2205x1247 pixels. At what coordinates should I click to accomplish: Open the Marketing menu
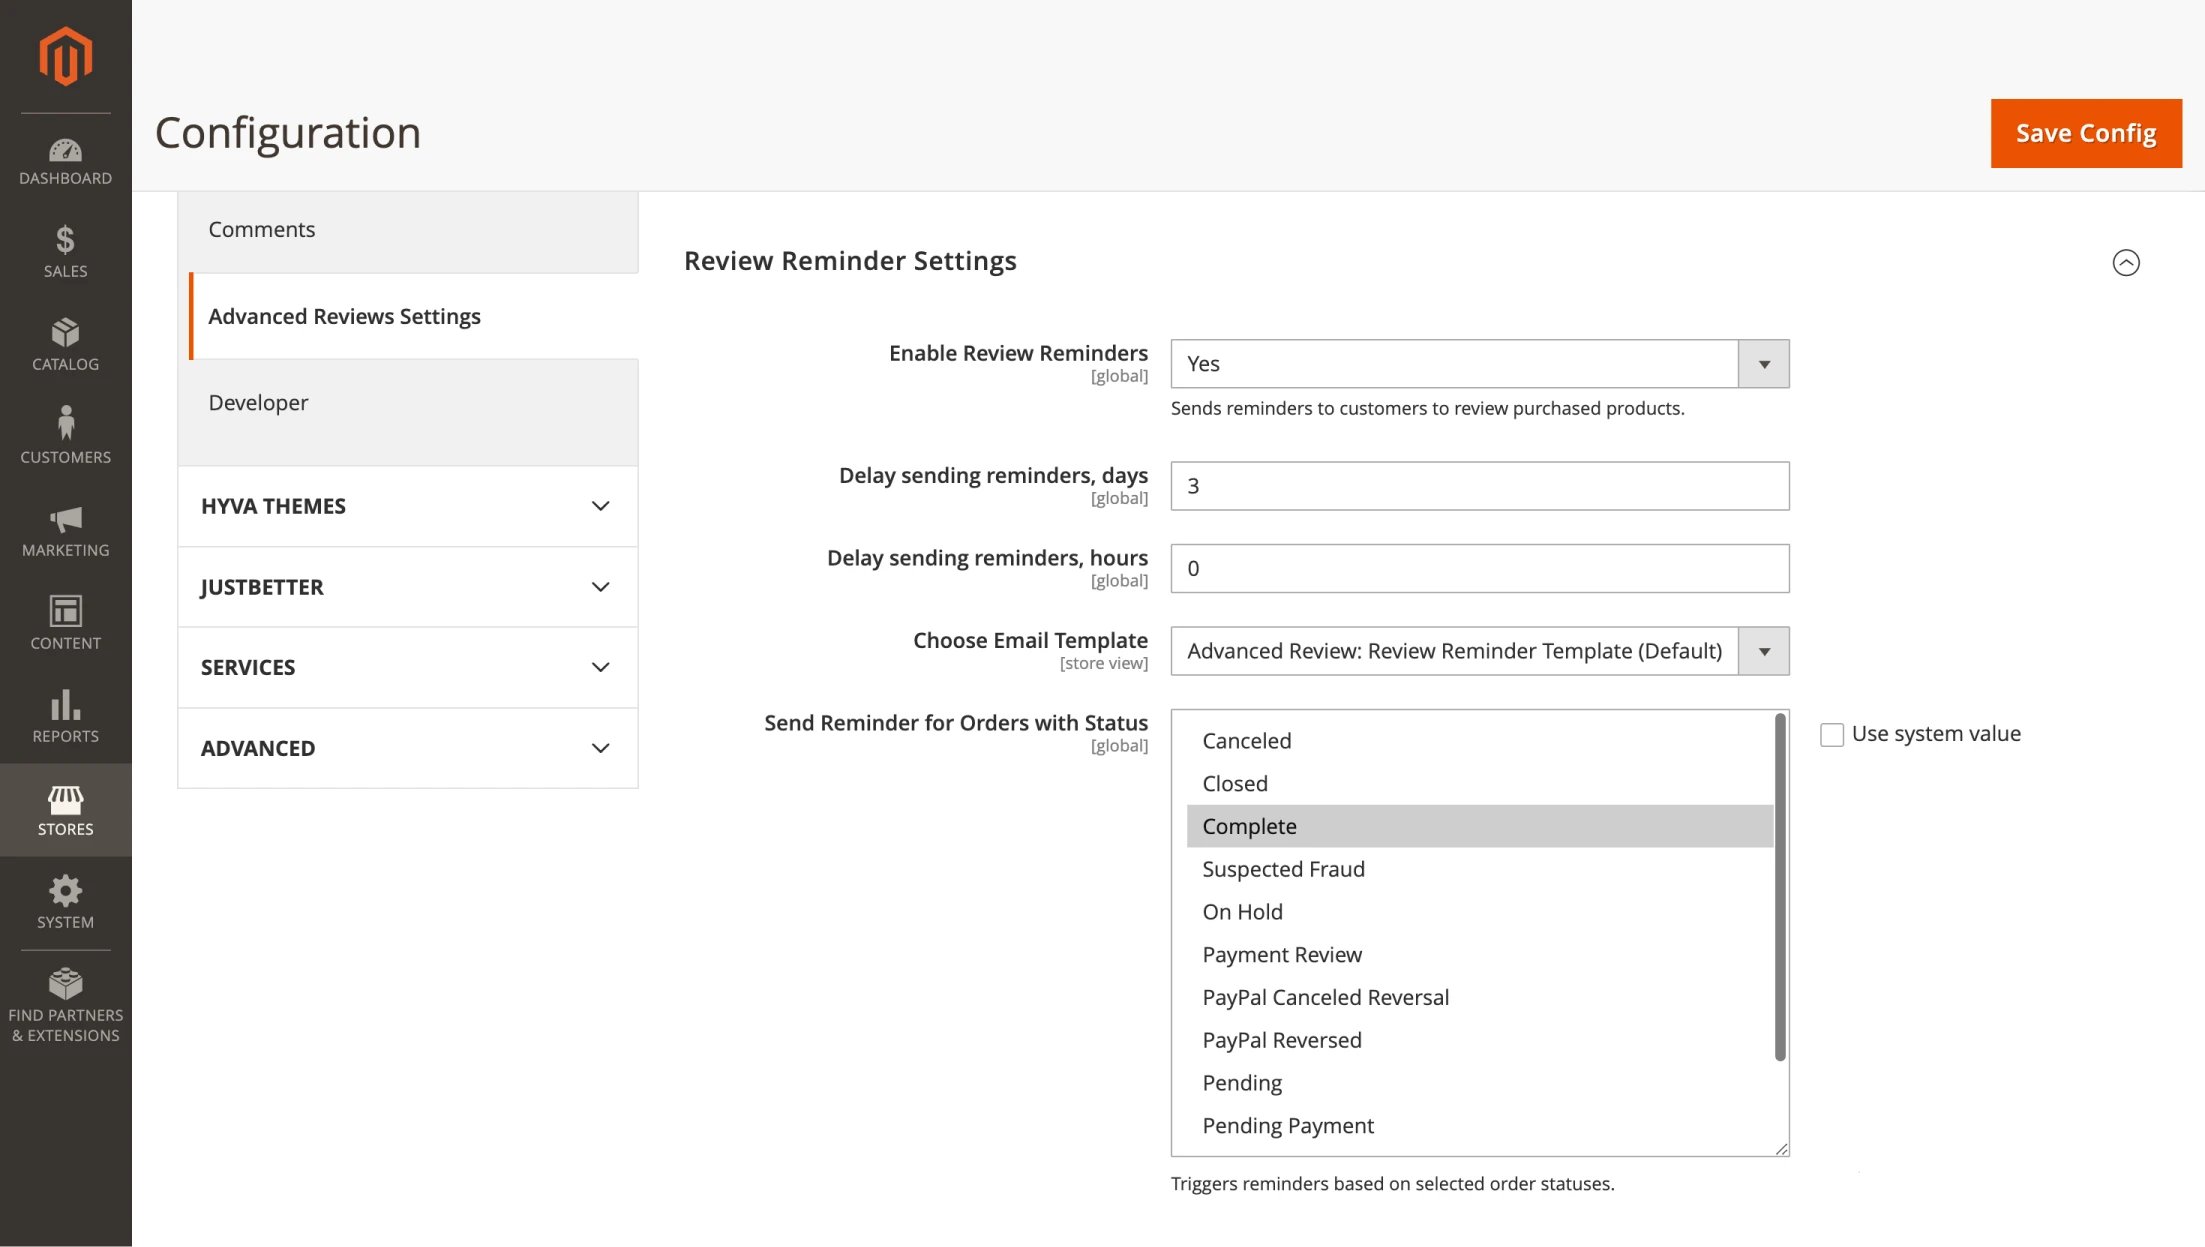click(x=65, y=530)
